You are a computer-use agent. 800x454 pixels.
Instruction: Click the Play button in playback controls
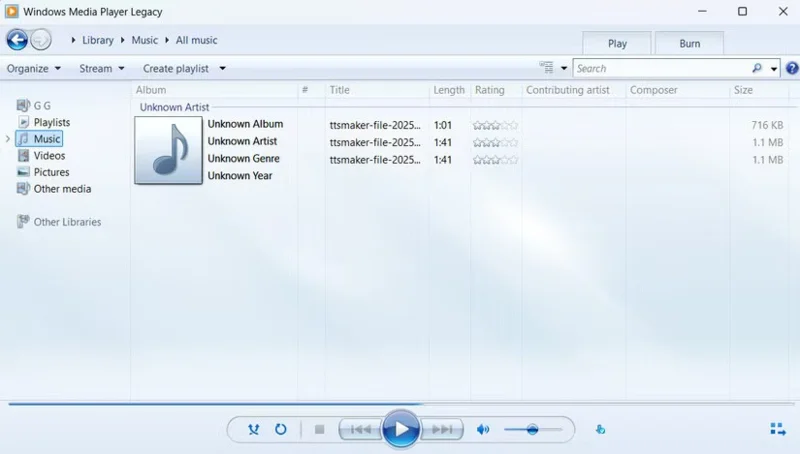(x=401, y=429)
